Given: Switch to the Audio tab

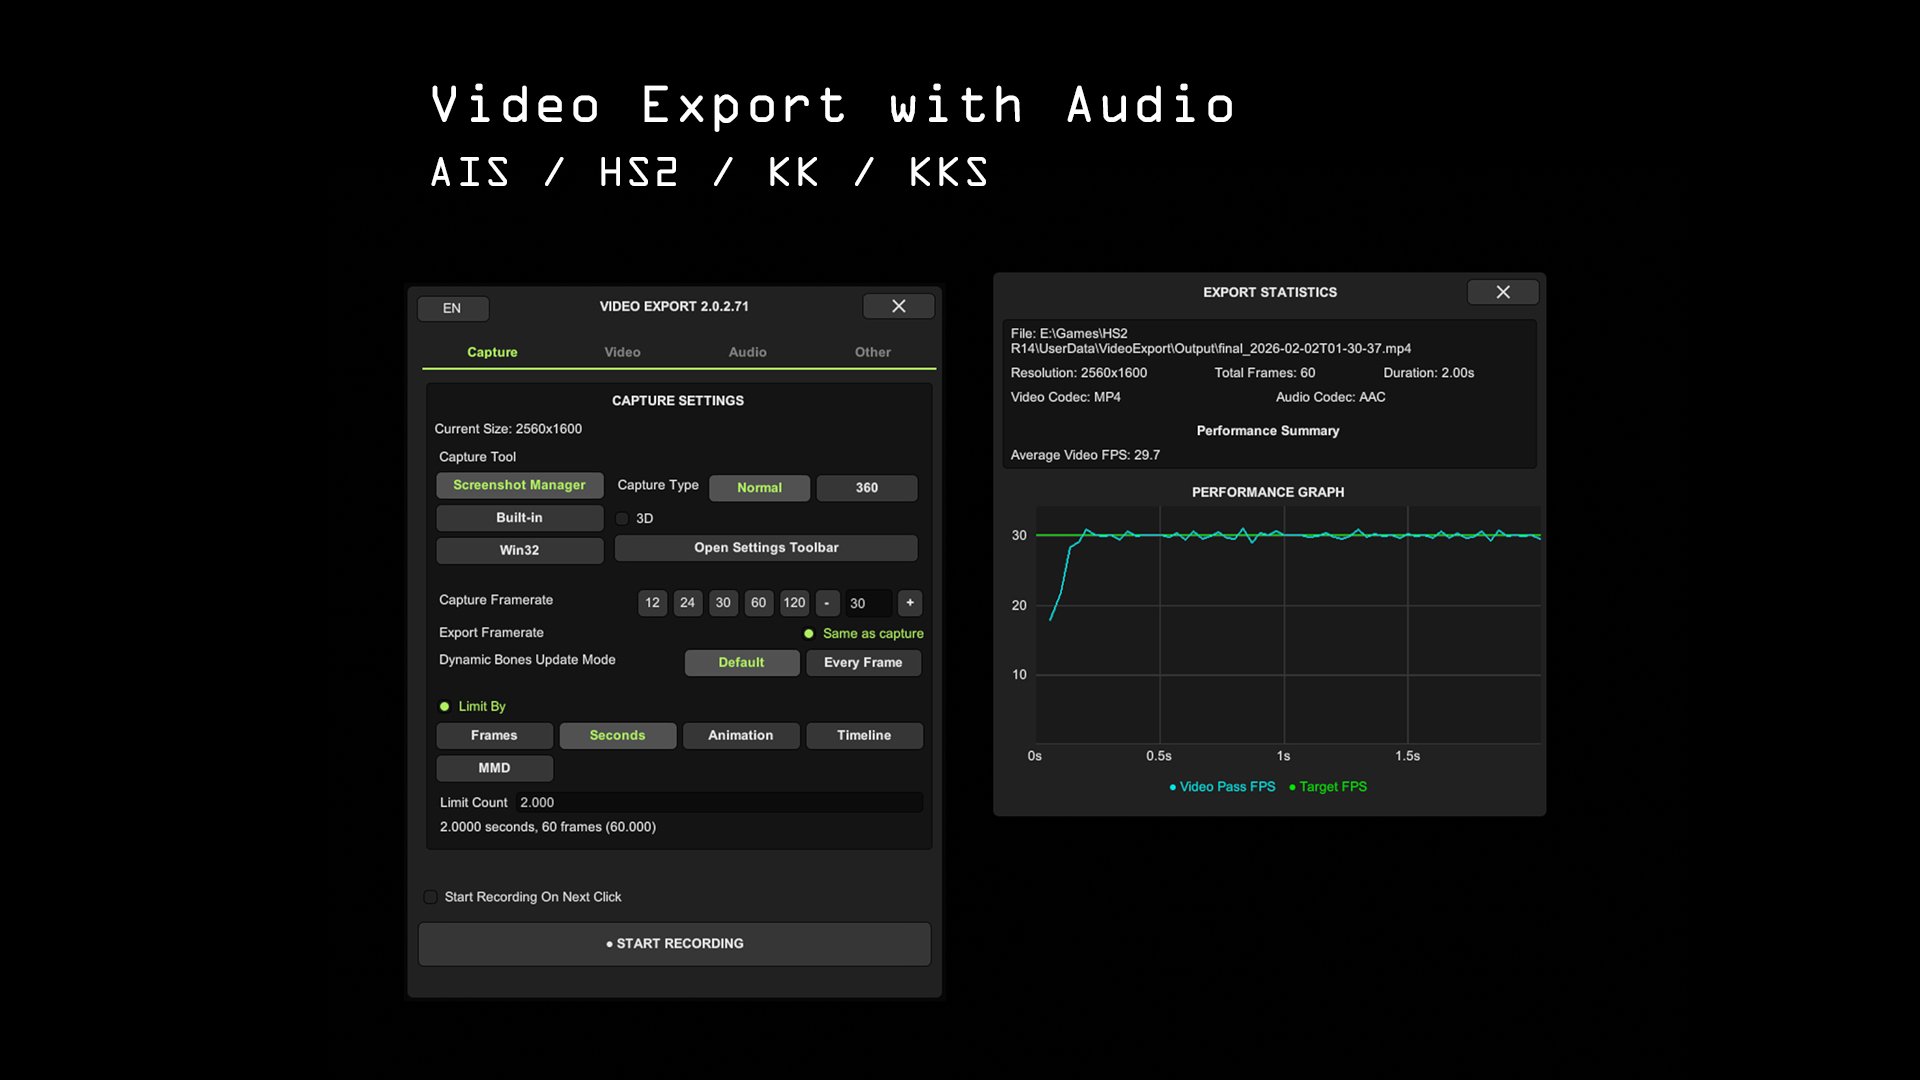Looking at the screenshot, I should [x=747, y=352].
